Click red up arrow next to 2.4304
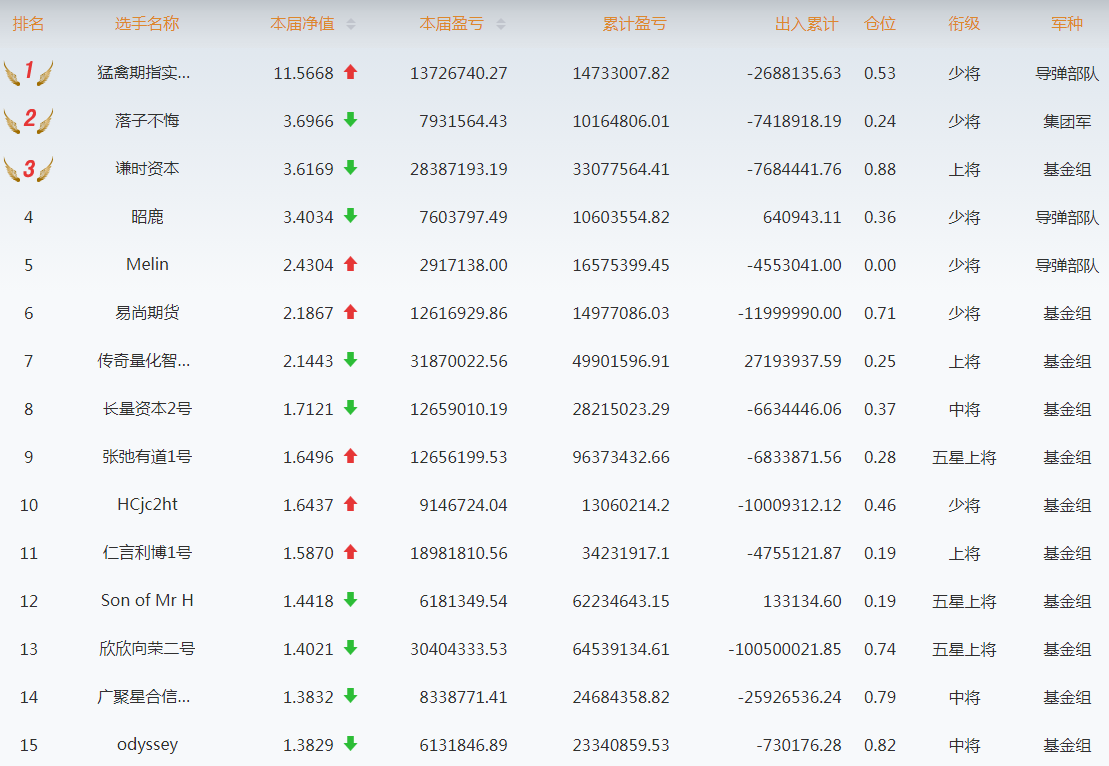The width and height of the screenshot is (1109, 766). pos(350,264)
